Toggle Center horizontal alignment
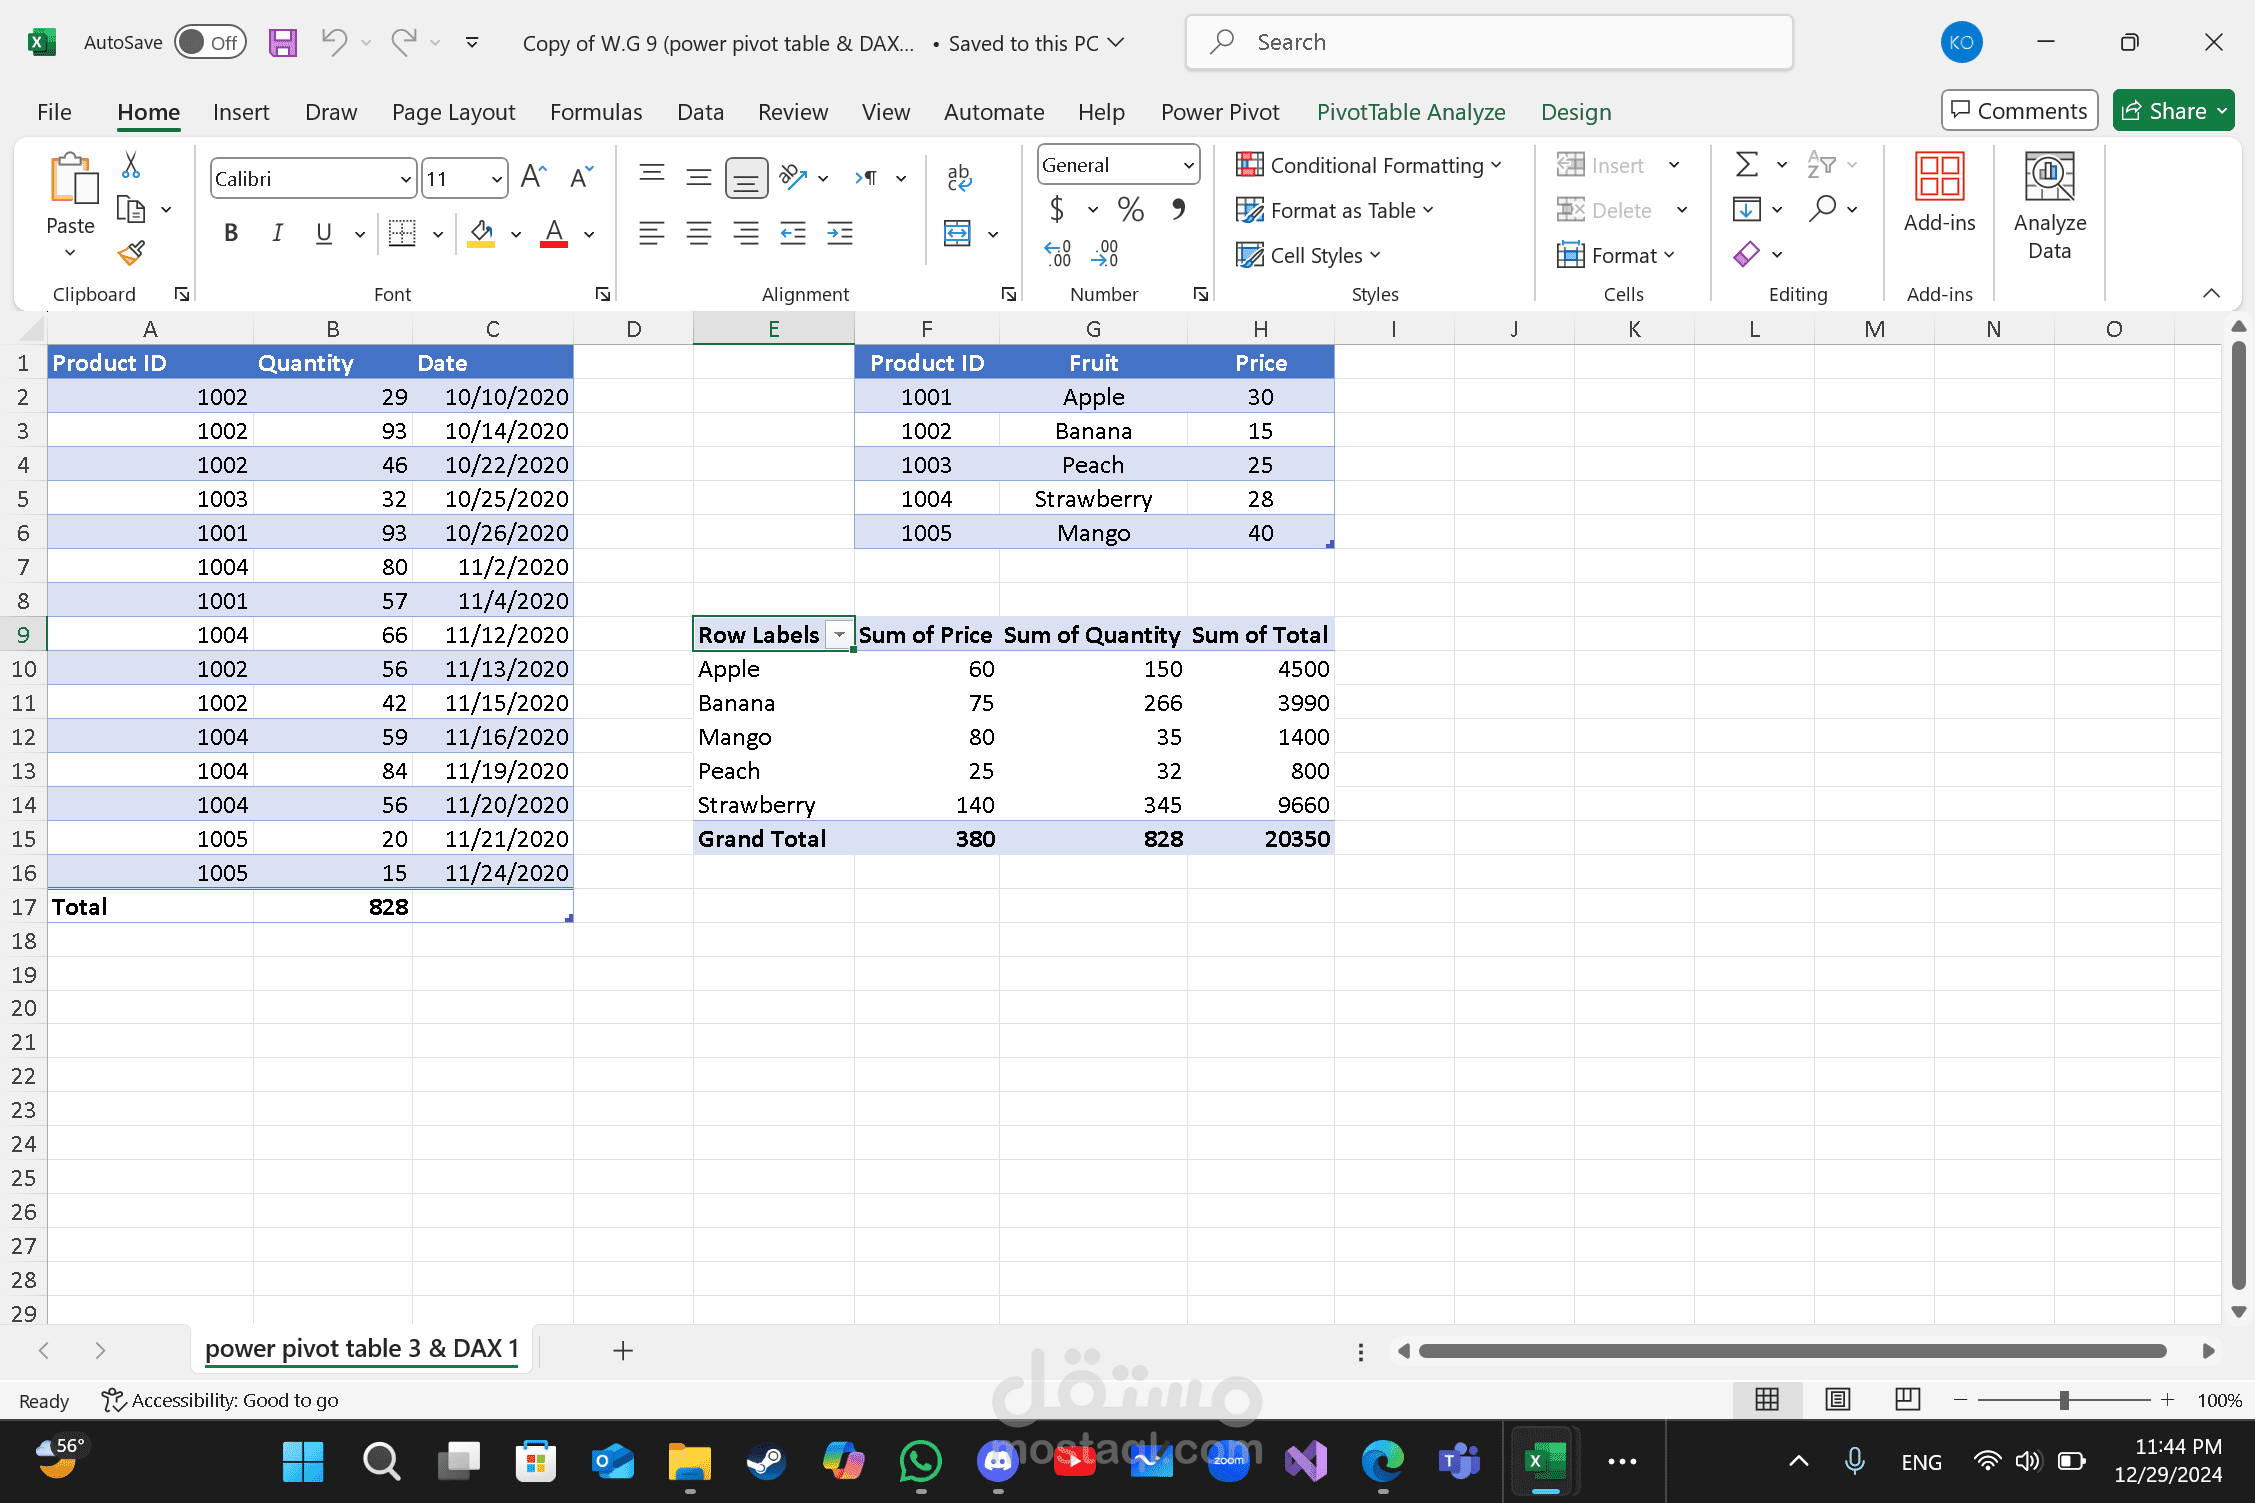The height and width of the screenshot is (1503, 2255). [x=699, y=233]
